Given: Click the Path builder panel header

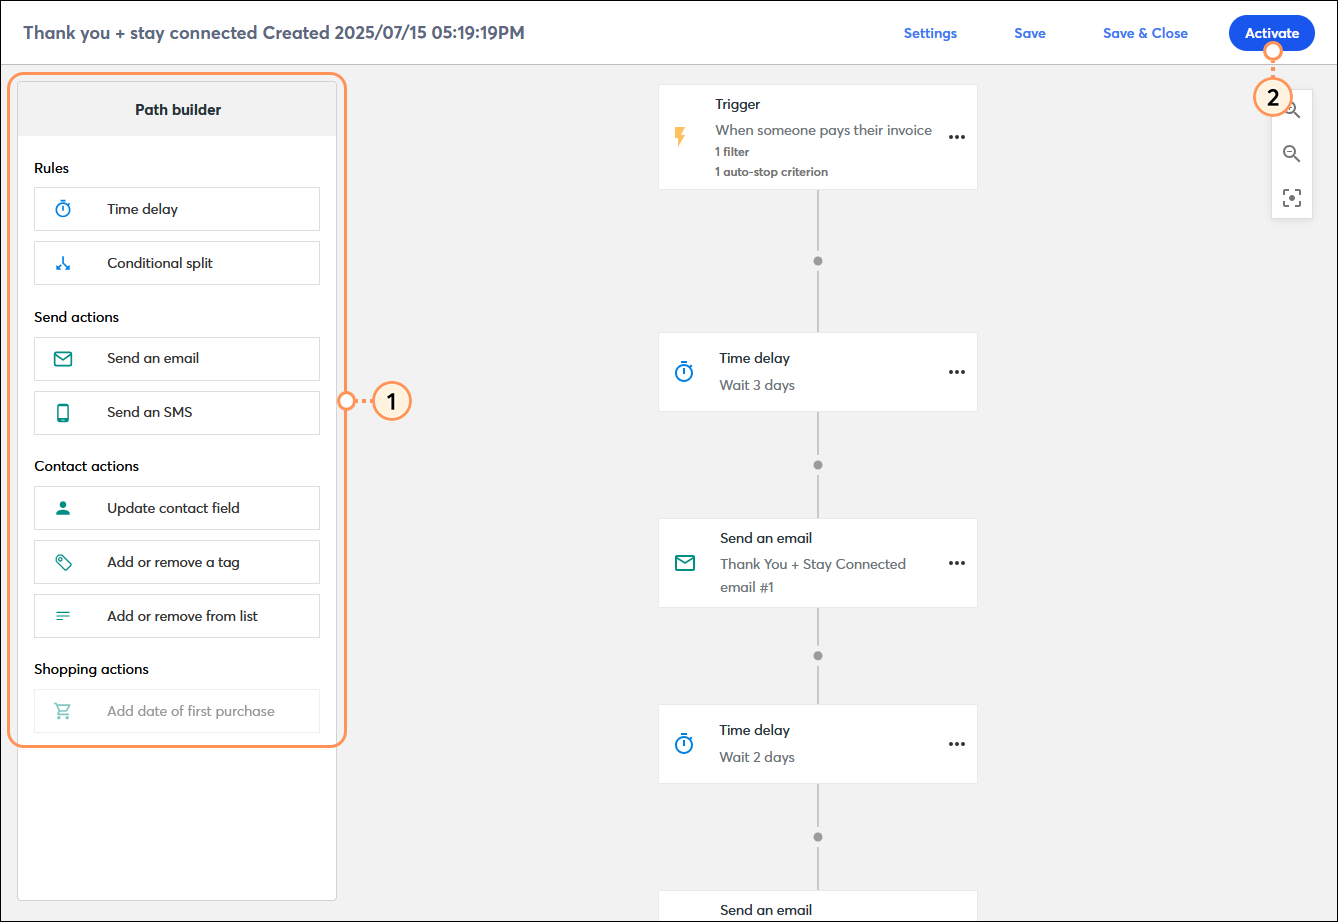Looking at the screenshot, I should point(177,109).
